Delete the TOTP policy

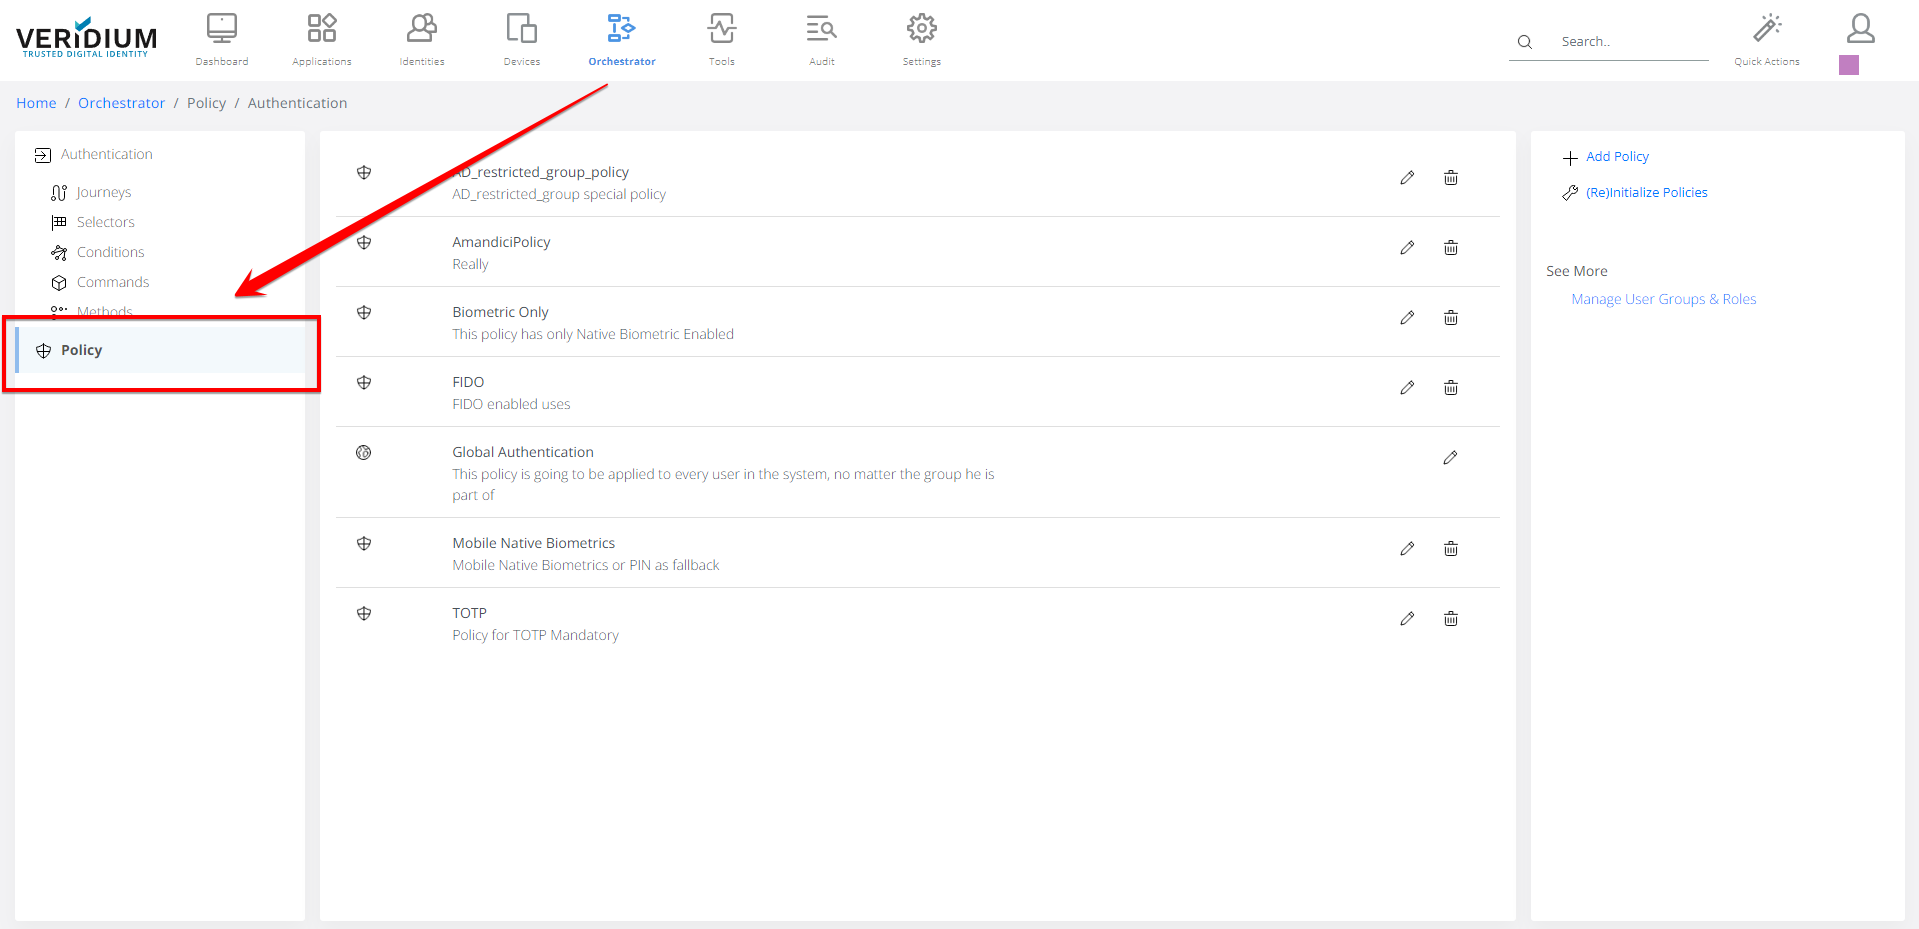tap(1450, 619)
